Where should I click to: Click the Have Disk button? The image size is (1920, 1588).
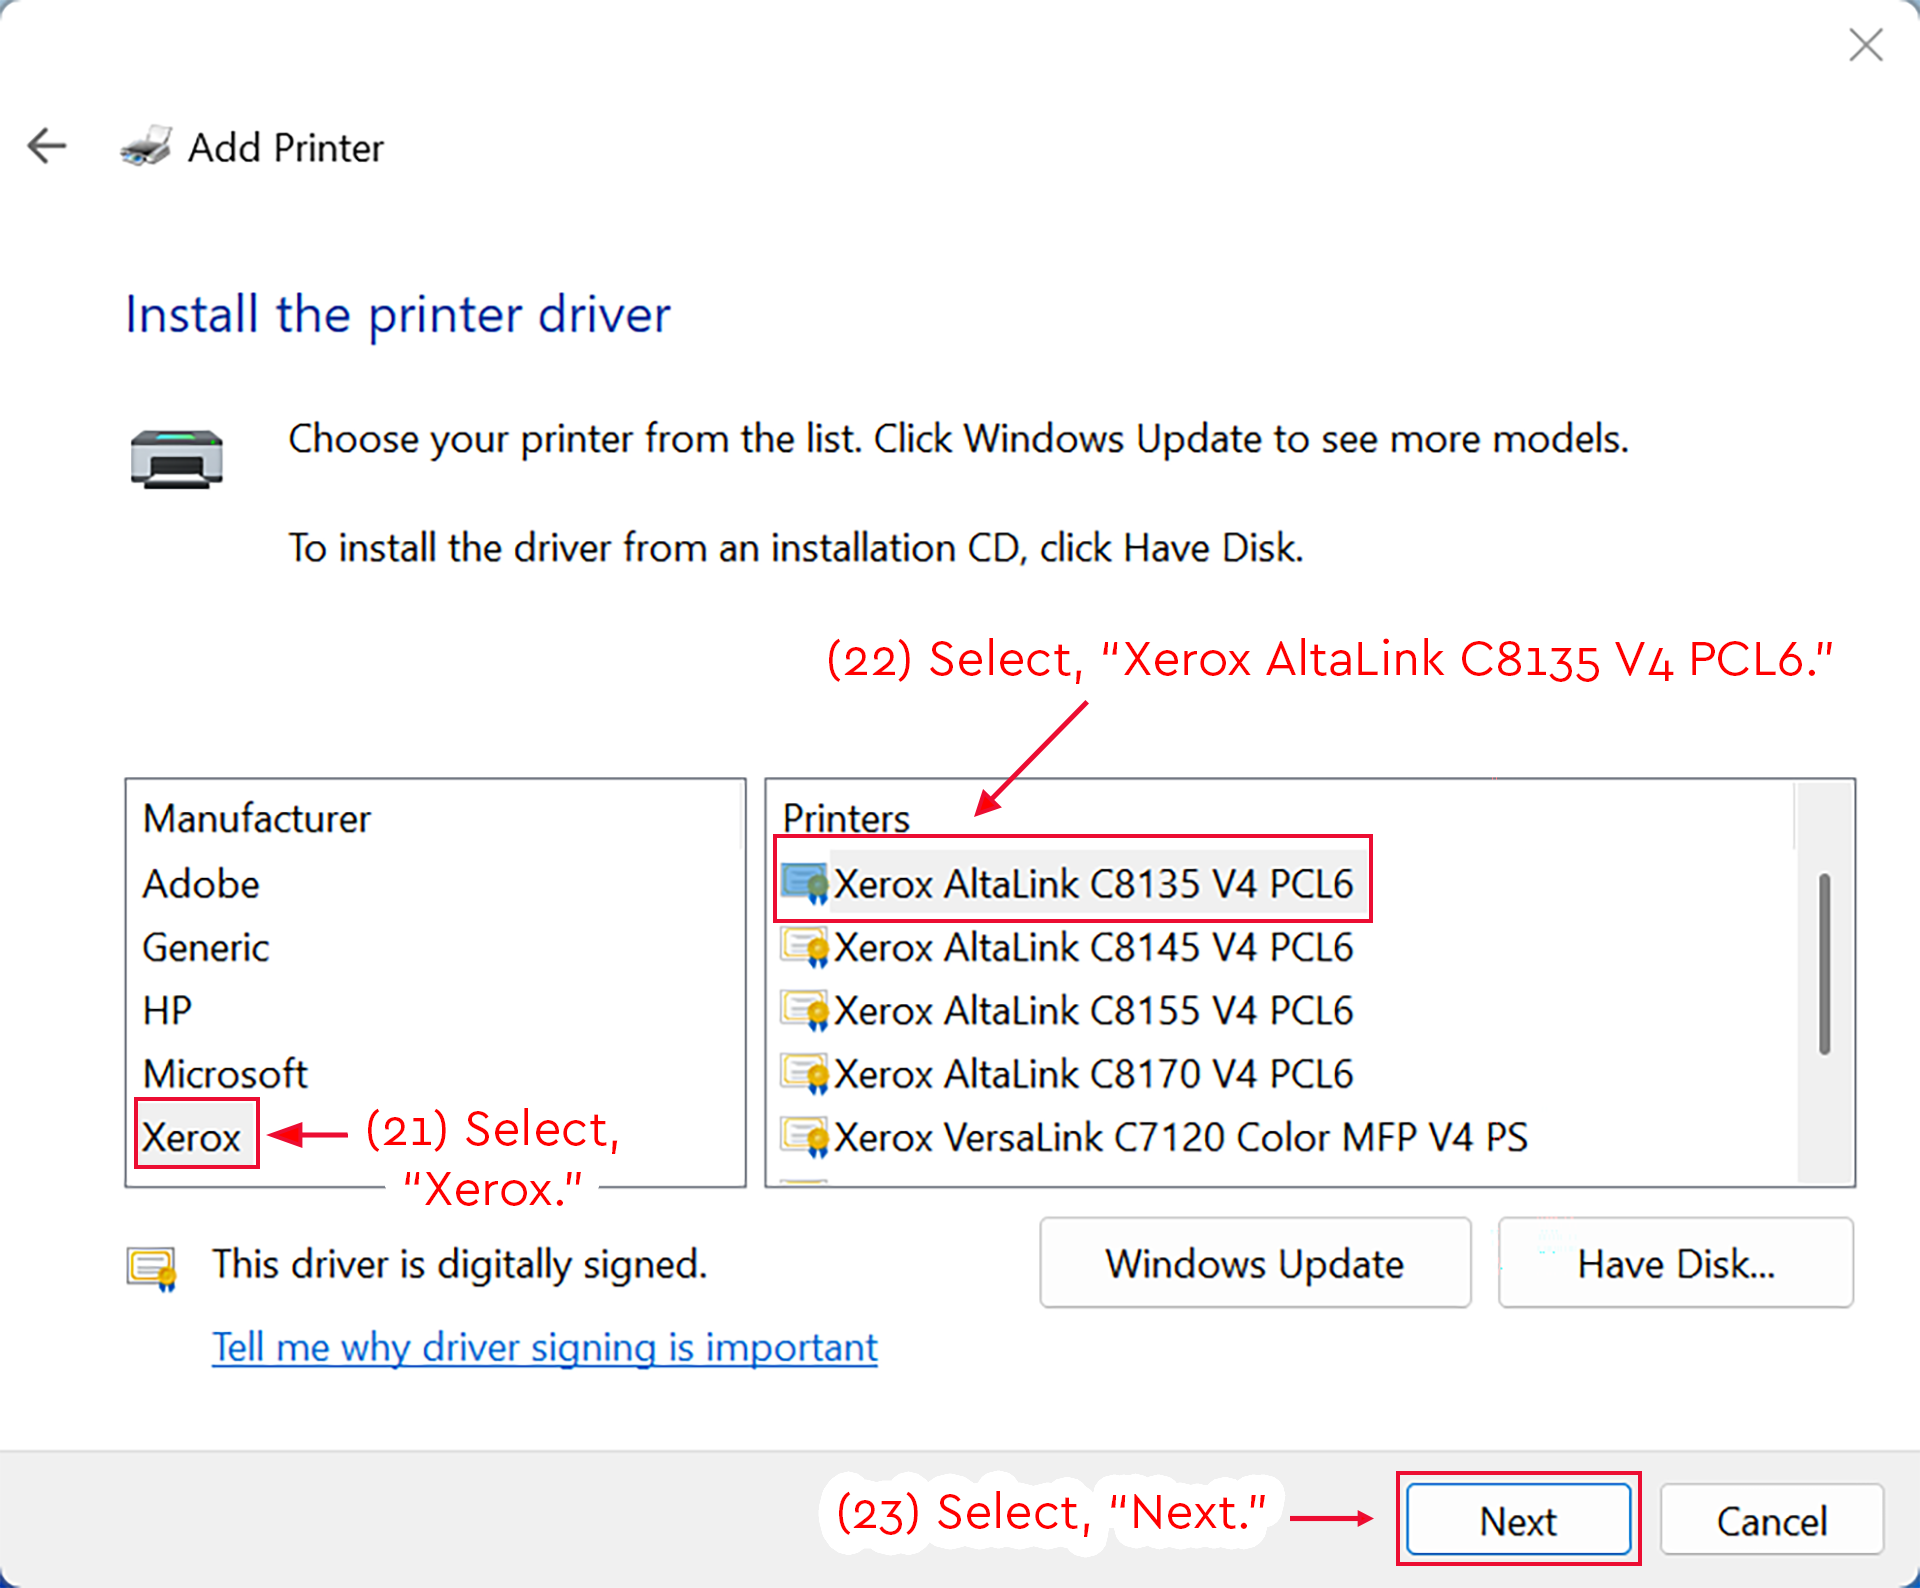coord(1675,1263)
